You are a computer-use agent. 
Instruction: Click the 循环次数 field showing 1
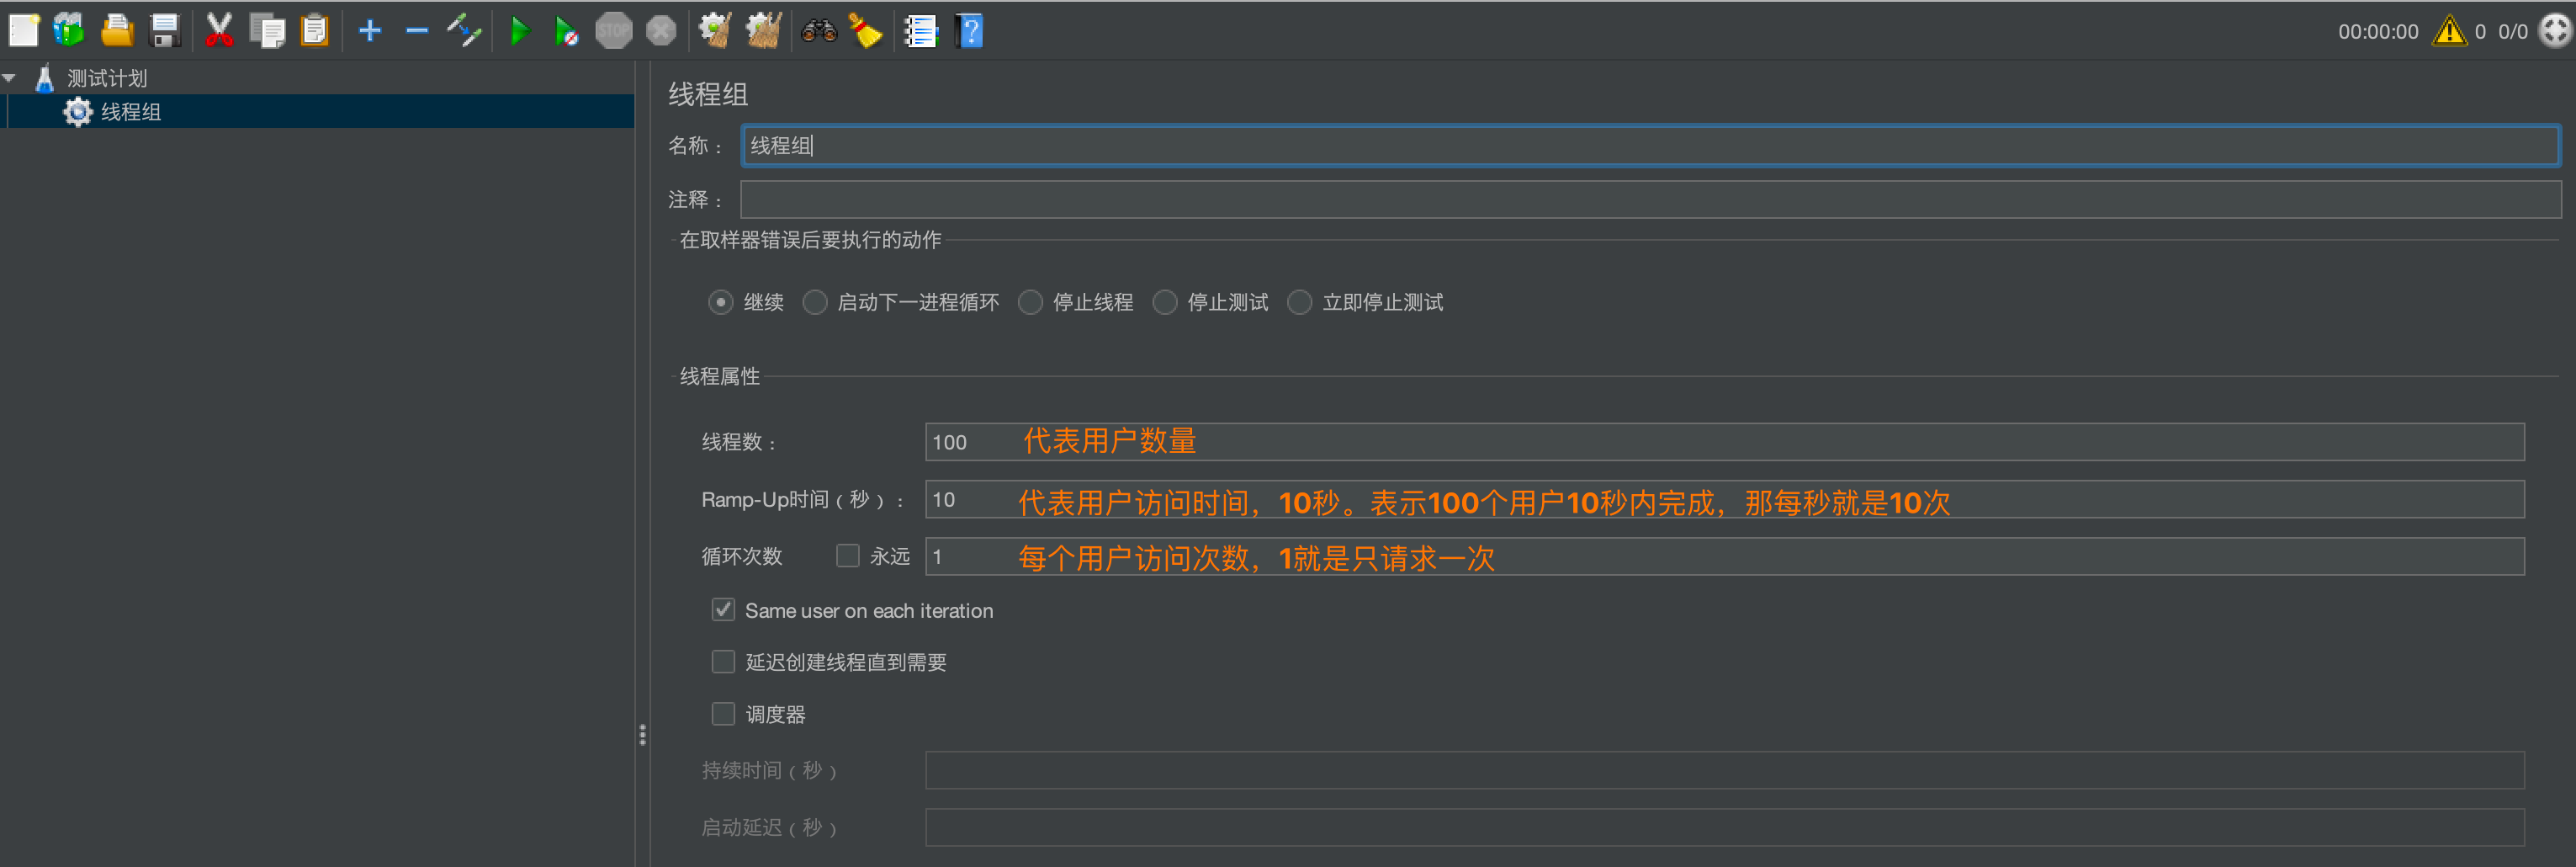point(1724,556)
